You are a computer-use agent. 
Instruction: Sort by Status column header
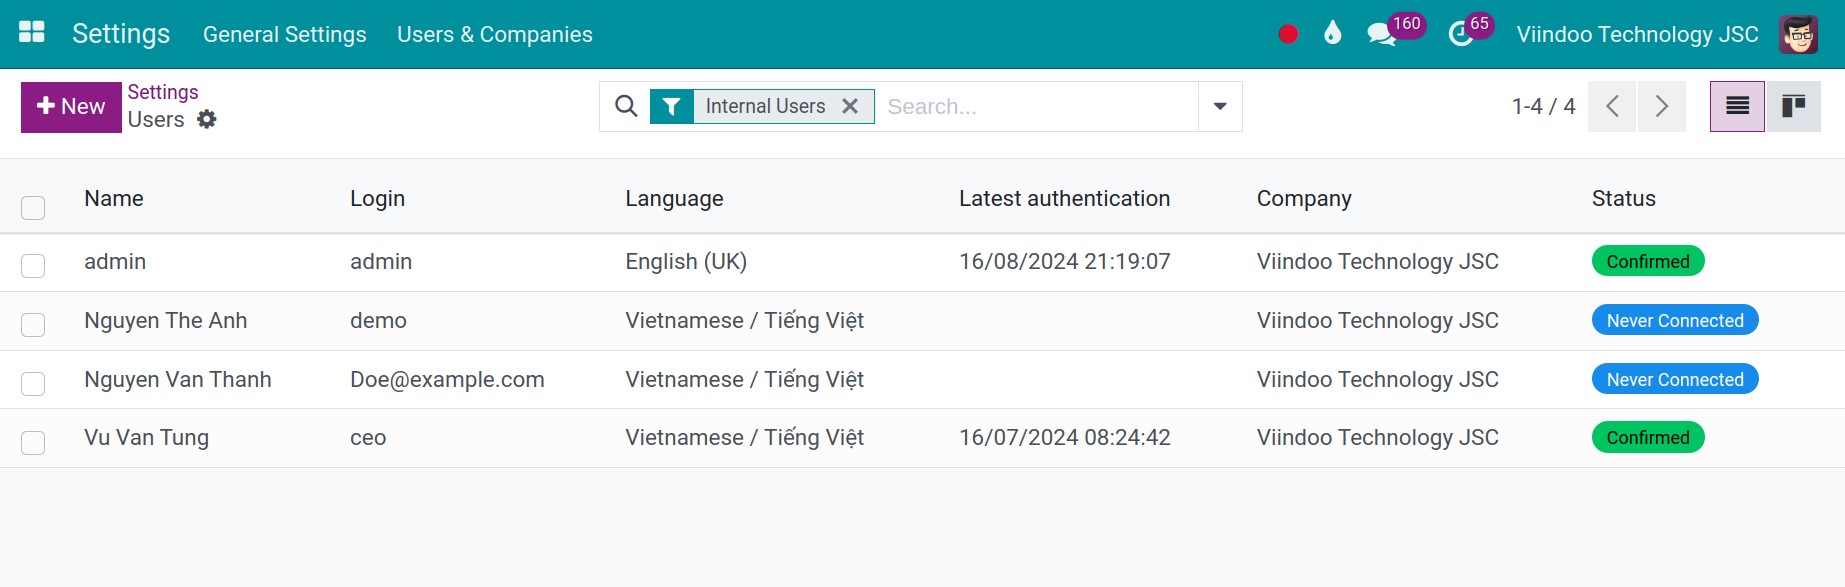(1624, 198)
